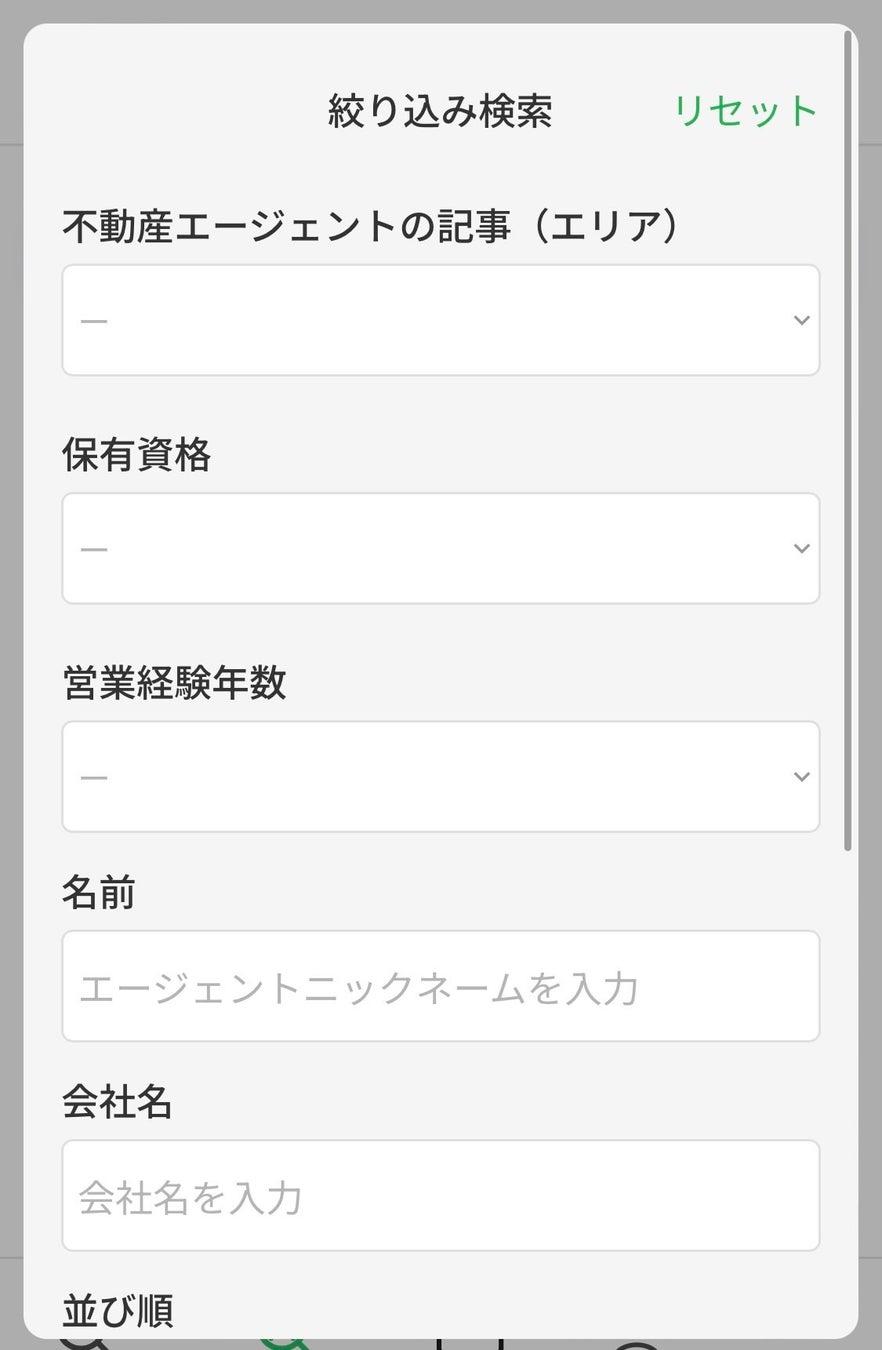
Task: Click the dash placeholder in the エリア dropdown
Action: [x=94, y=321]
